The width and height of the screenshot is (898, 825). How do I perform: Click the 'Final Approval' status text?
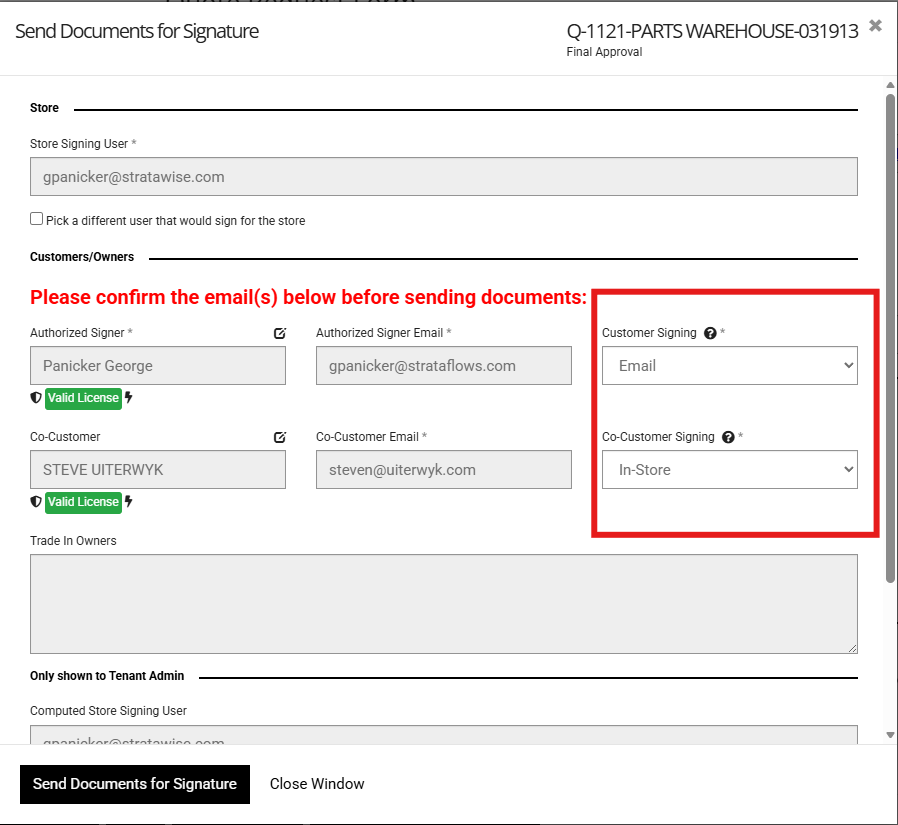click(604, 52)
